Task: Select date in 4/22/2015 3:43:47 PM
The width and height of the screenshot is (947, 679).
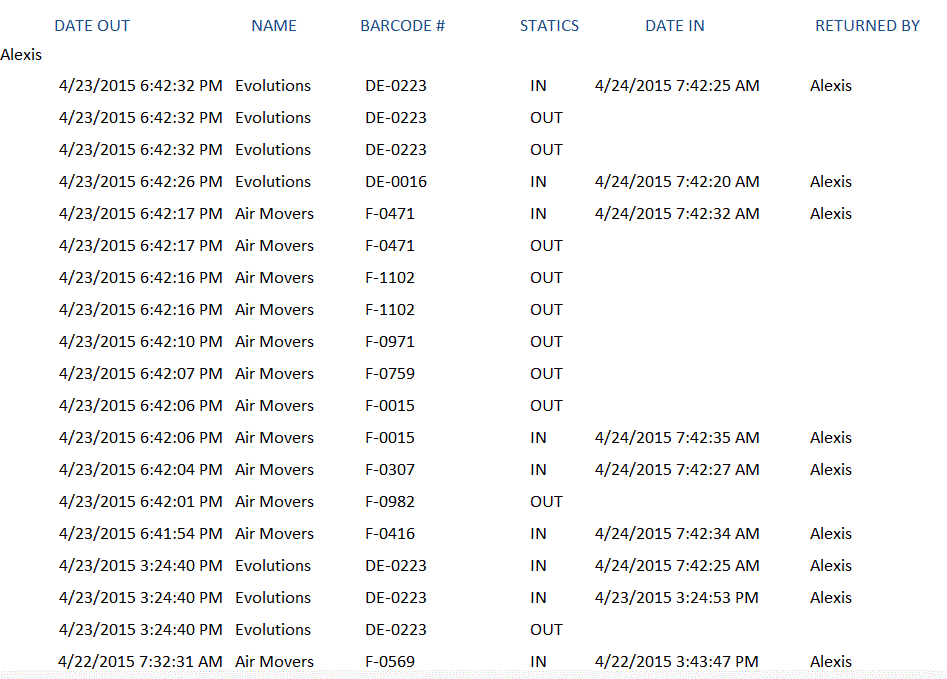Action: click(676, 662)
